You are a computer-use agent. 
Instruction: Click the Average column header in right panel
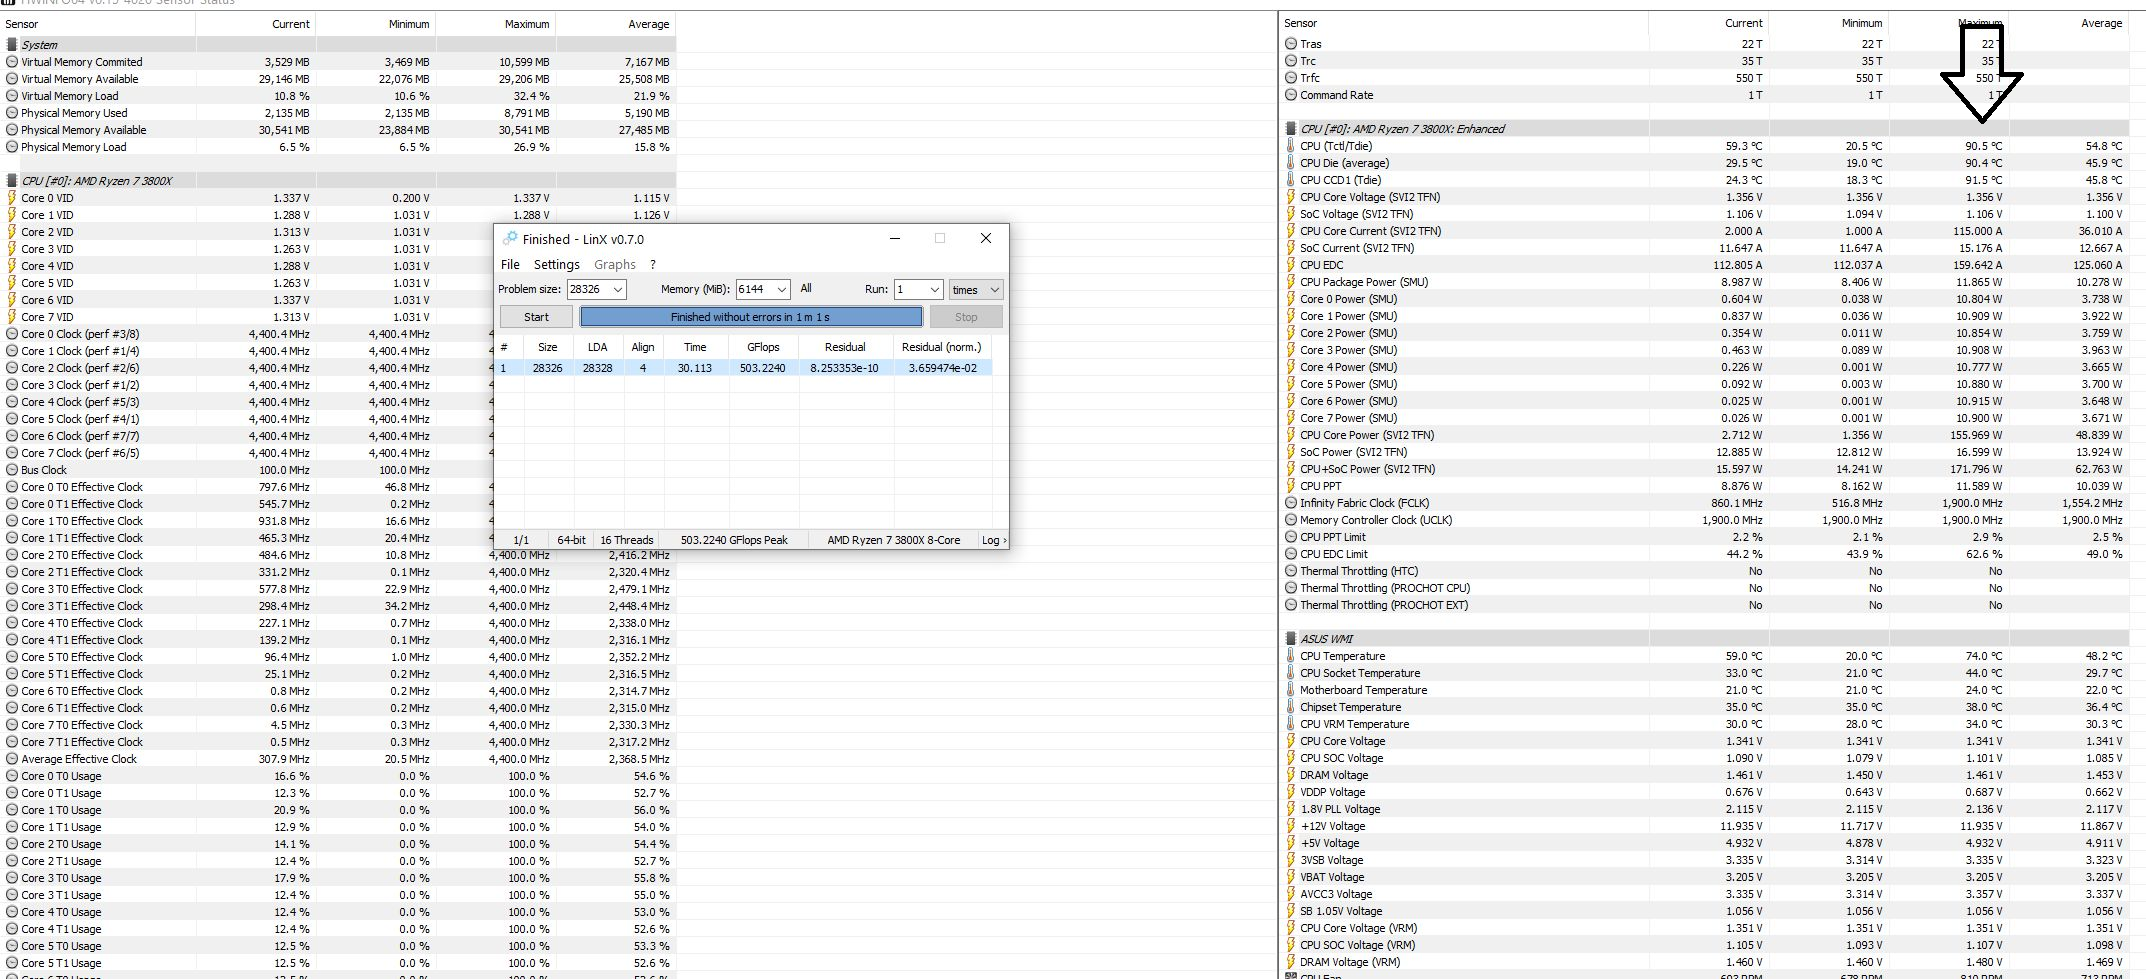(x=2101, y=23)
